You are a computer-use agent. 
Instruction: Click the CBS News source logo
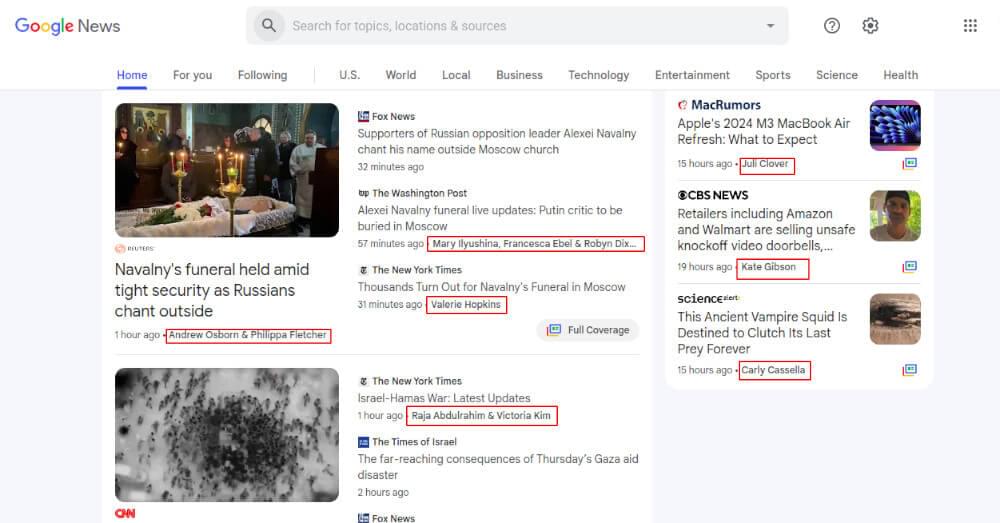[713, 195]
